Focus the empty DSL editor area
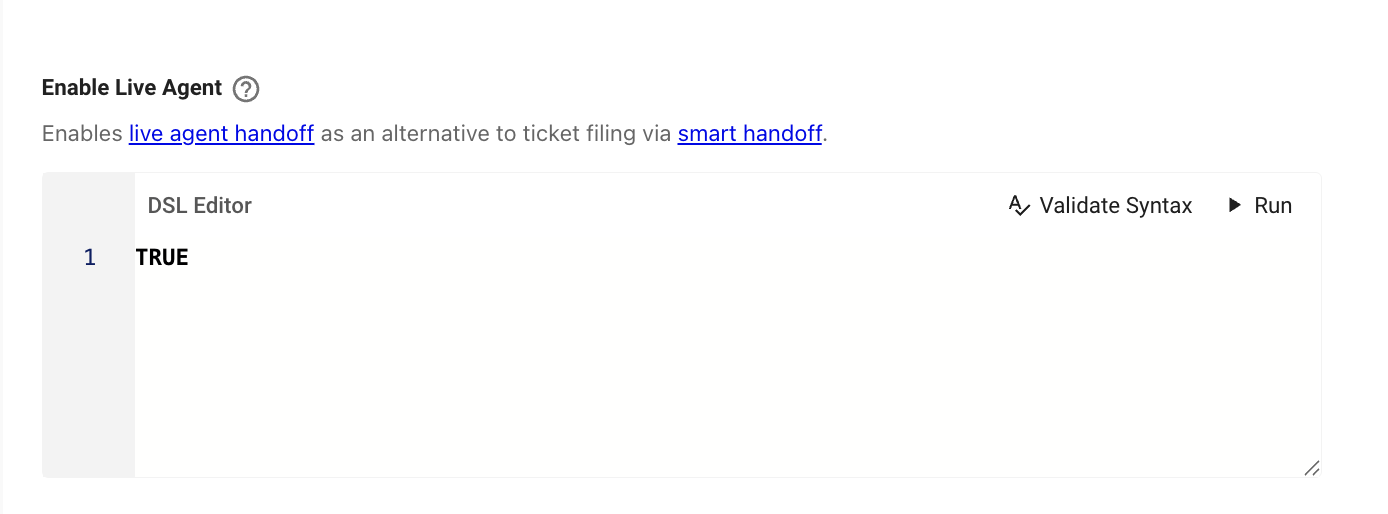This screenshot has width=1388, height=514. 700,370
